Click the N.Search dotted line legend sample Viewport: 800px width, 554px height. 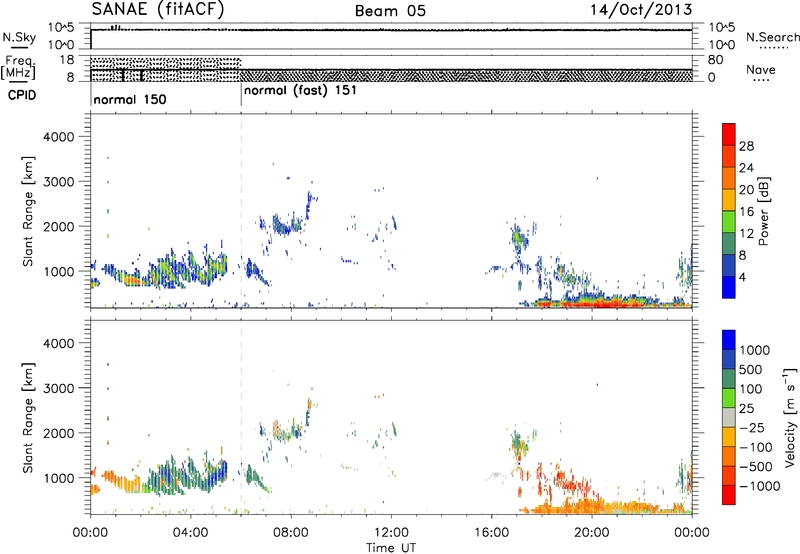[774, 48]
